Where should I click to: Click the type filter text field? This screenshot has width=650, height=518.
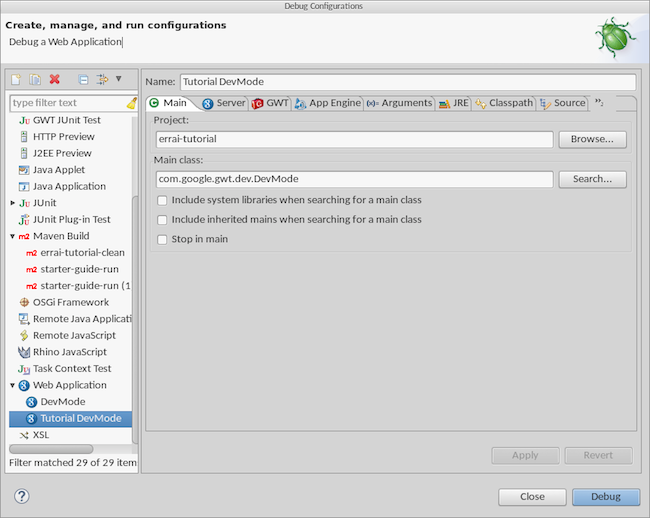pos(68,103)
